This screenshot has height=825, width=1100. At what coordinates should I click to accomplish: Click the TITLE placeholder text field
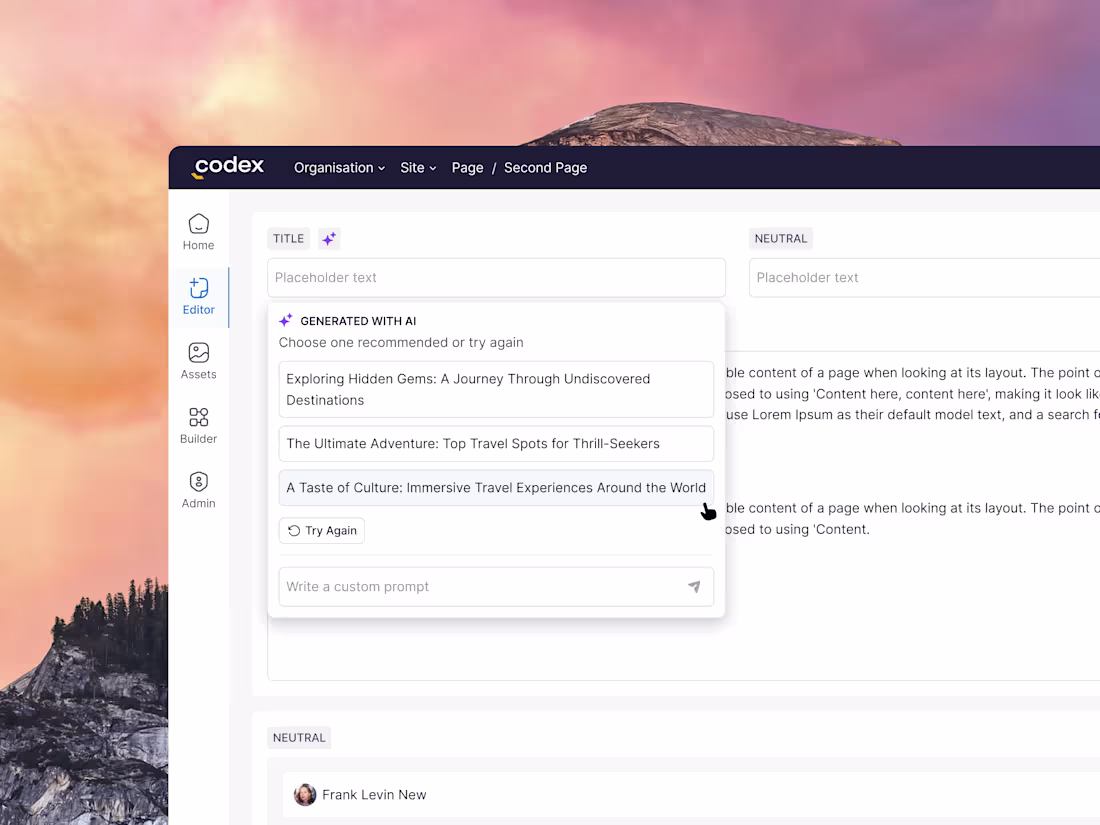coord(496,277)
